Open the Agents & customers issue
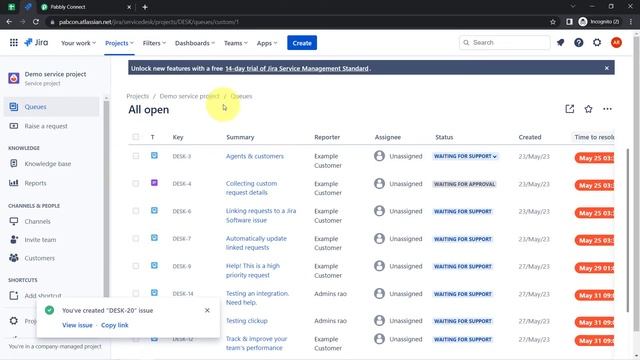 (255, 156)
